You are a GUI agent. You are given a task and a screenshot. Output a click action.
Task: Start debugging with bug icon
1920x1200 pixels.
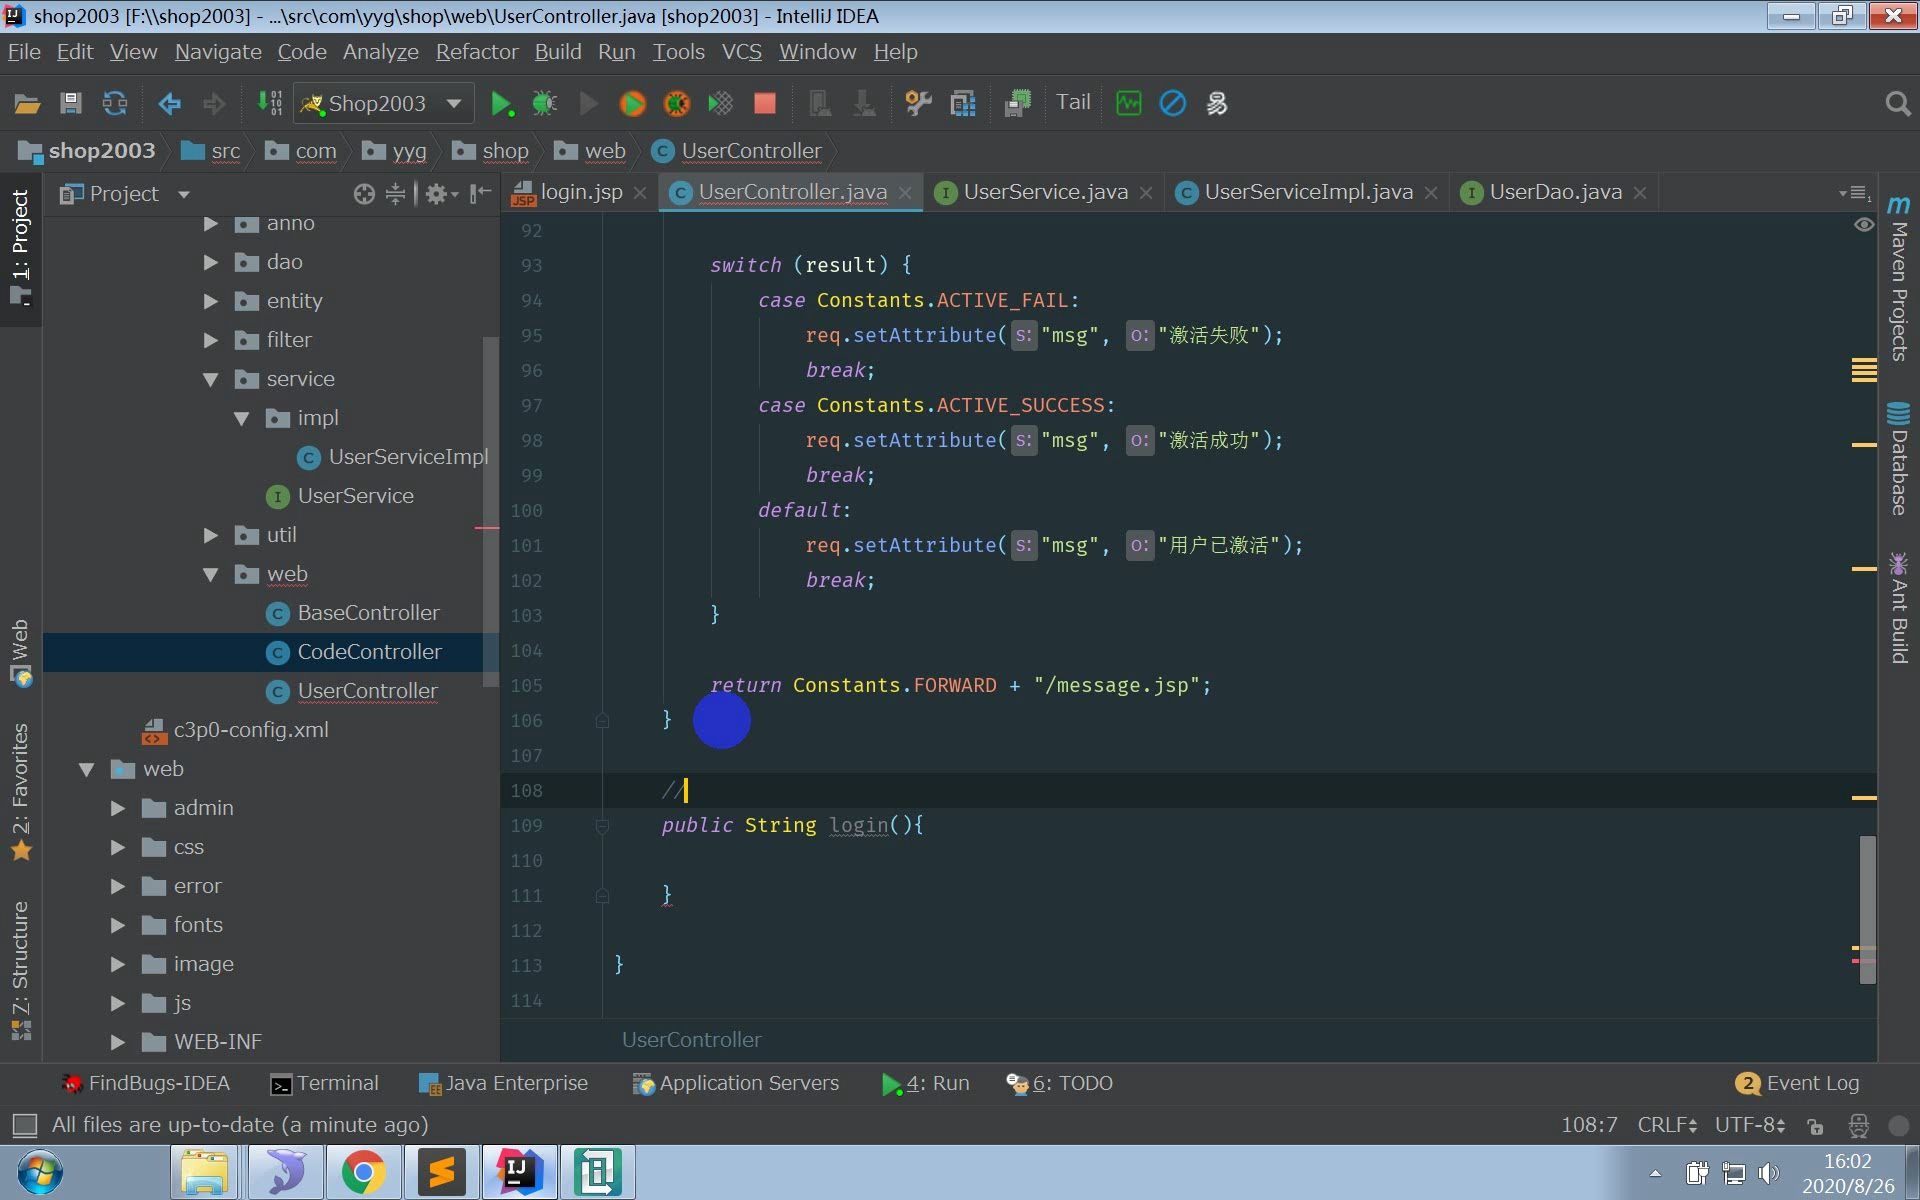tap(544, 103)
